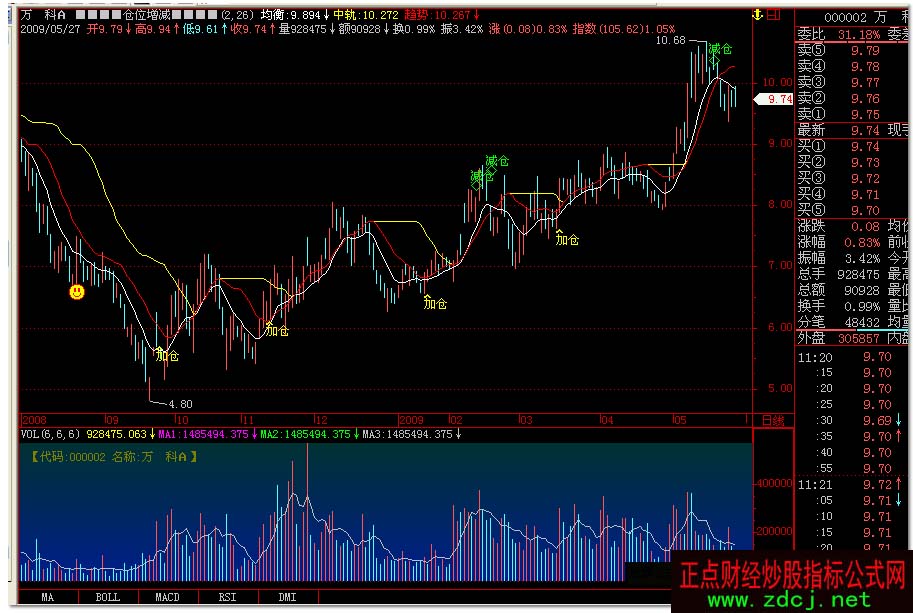Viewport: 913px width, 613px height.
Task: Click the 2009 marker on the time axis
Action: (411, 420)
